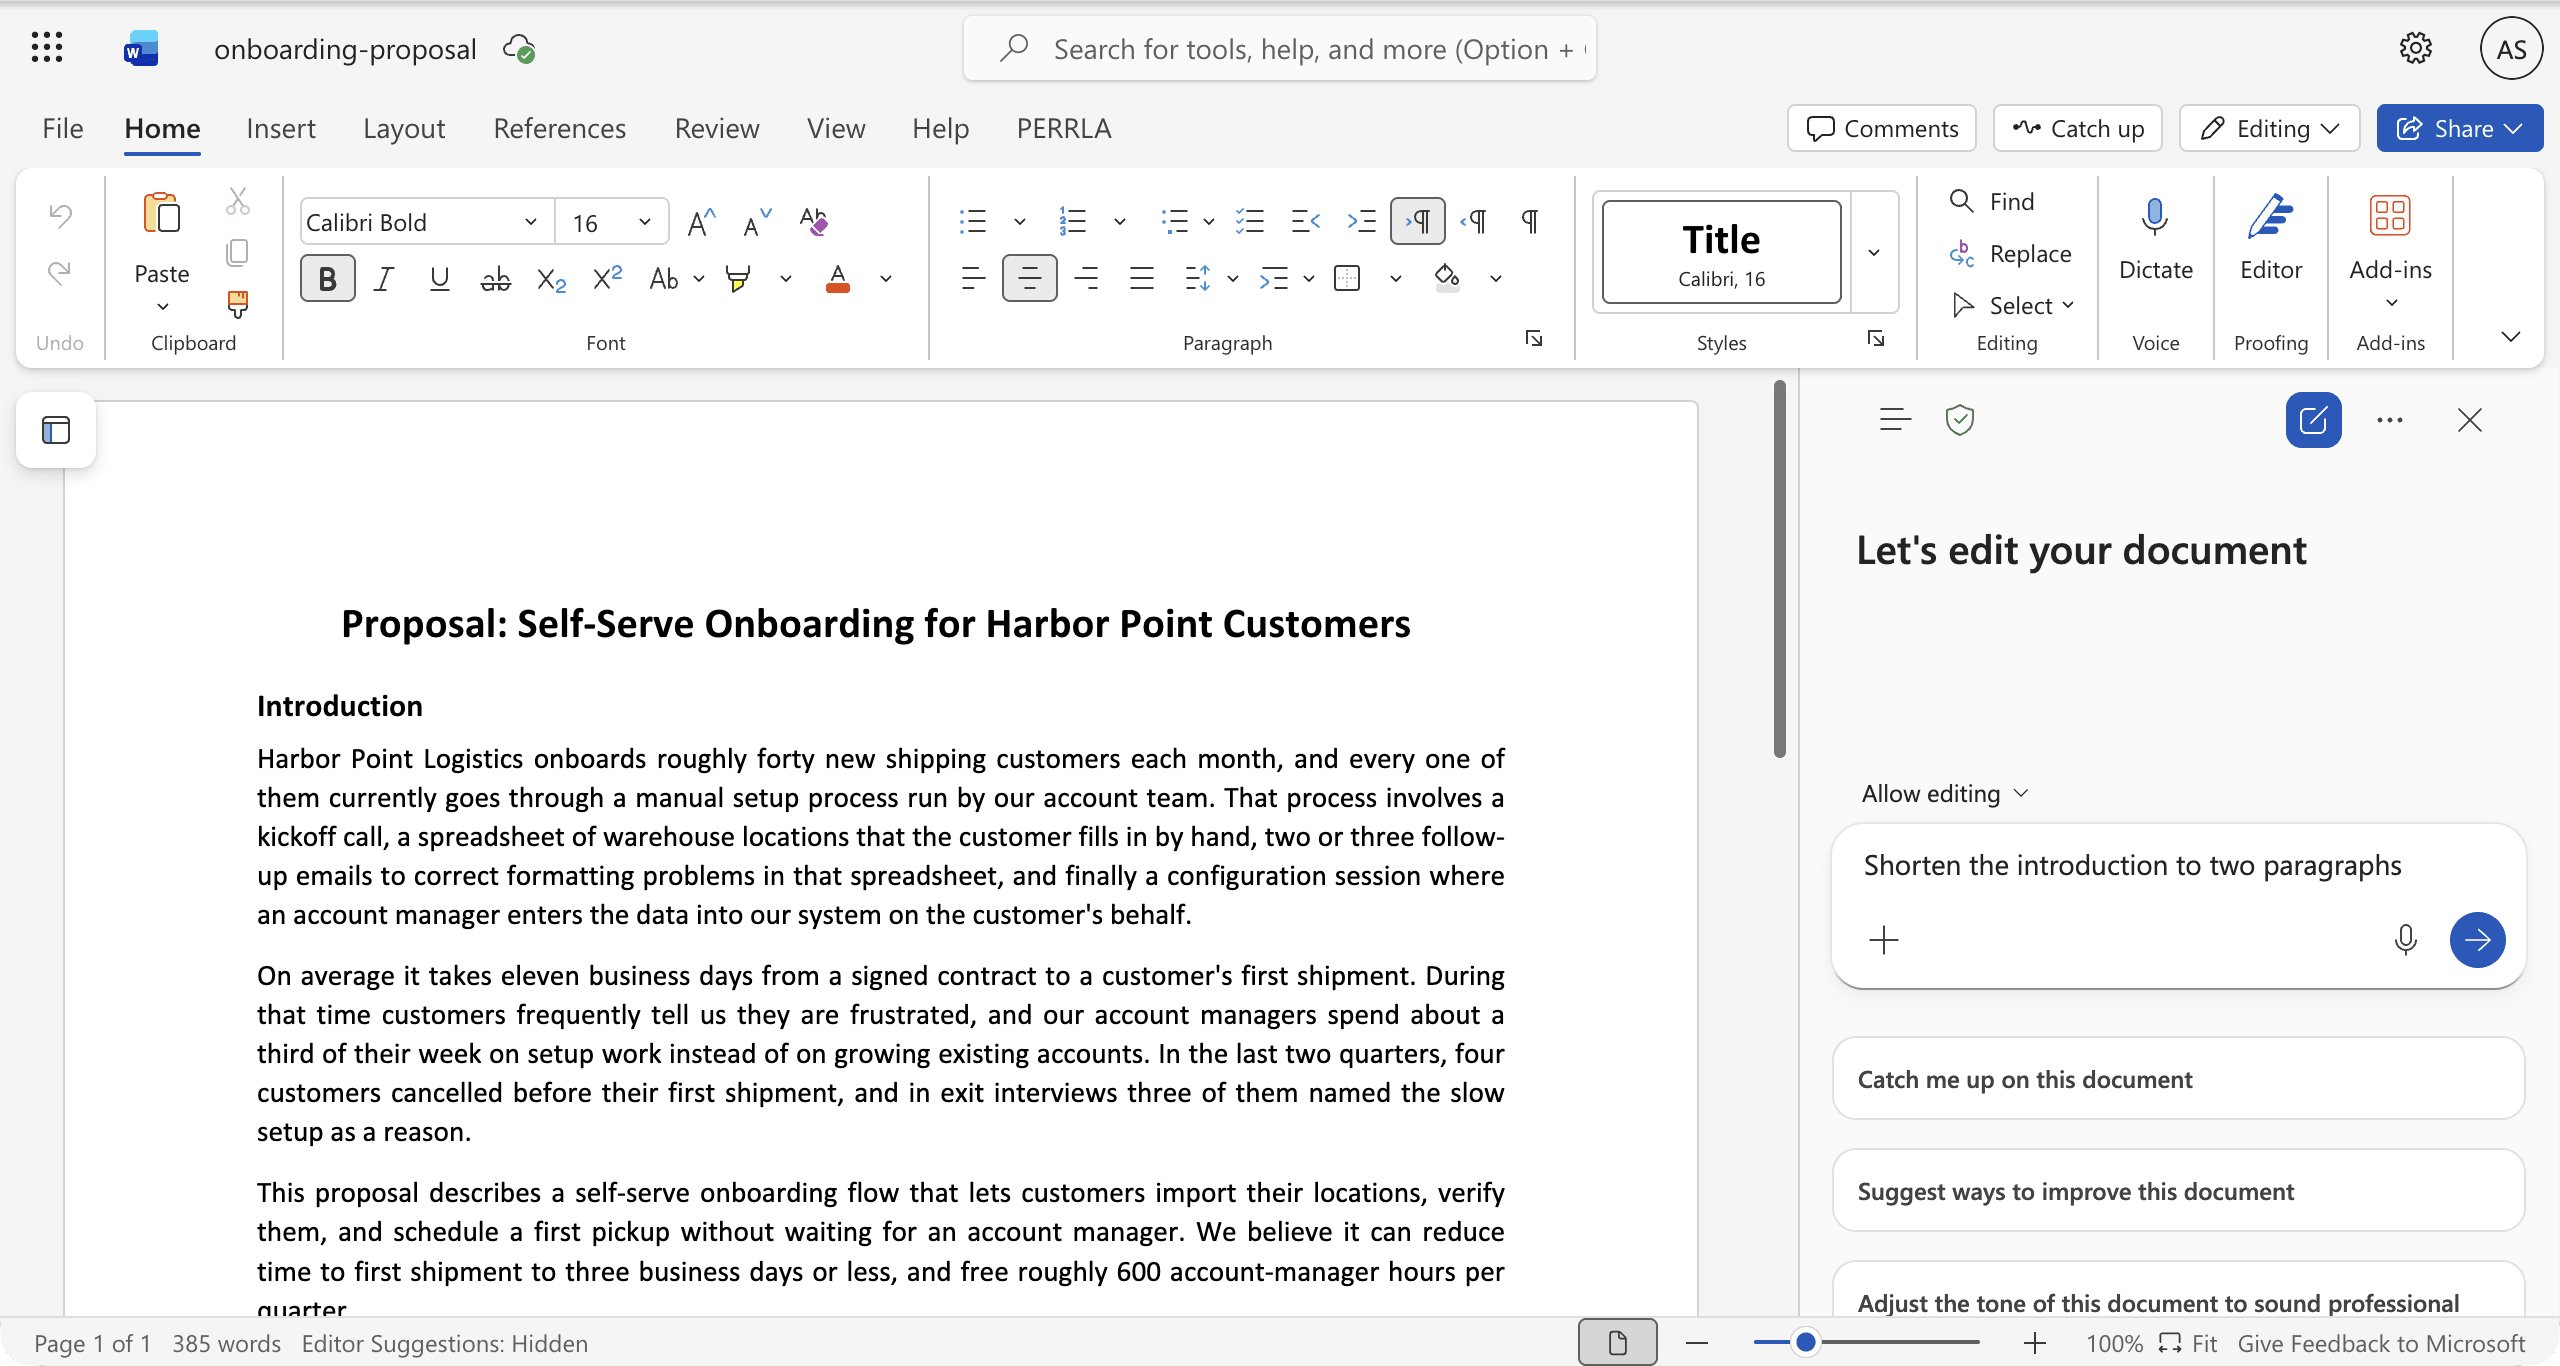Click the Copy icon in Clipboard
The image size is (2560, 1366).
[x=237, y=253]
